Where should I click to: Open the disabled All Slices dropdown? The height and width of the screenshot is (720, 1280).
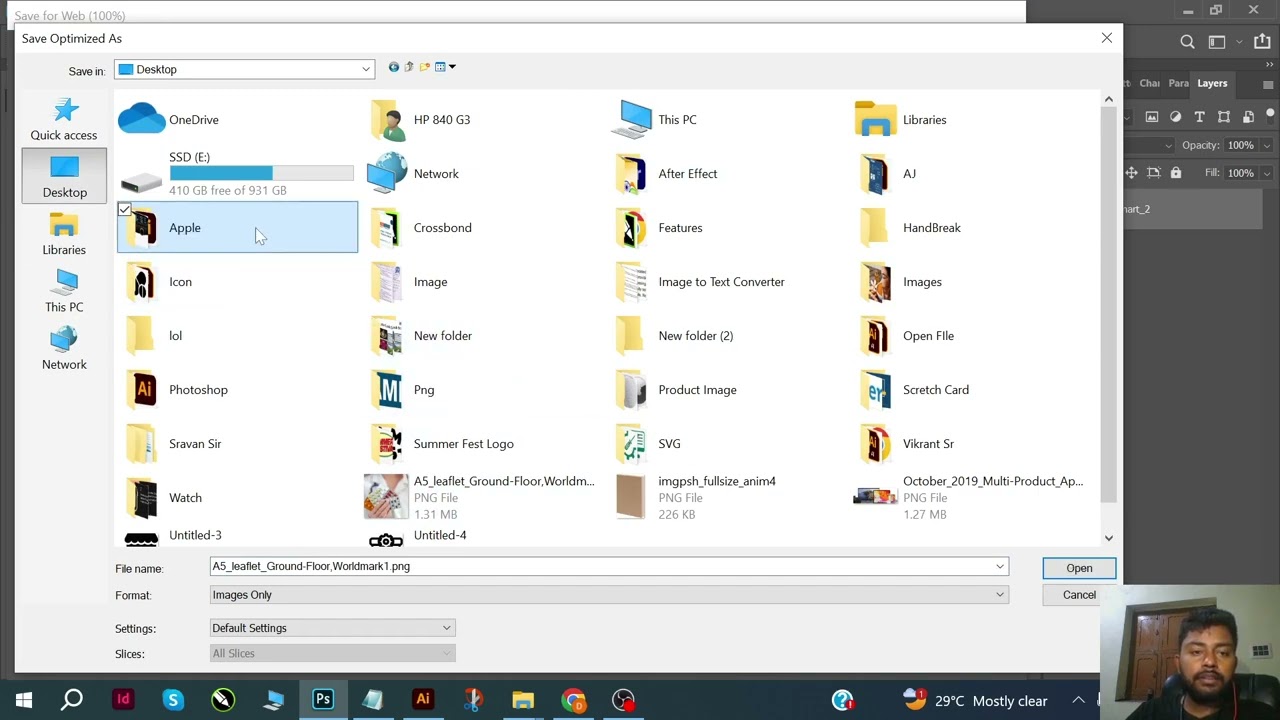333,653
